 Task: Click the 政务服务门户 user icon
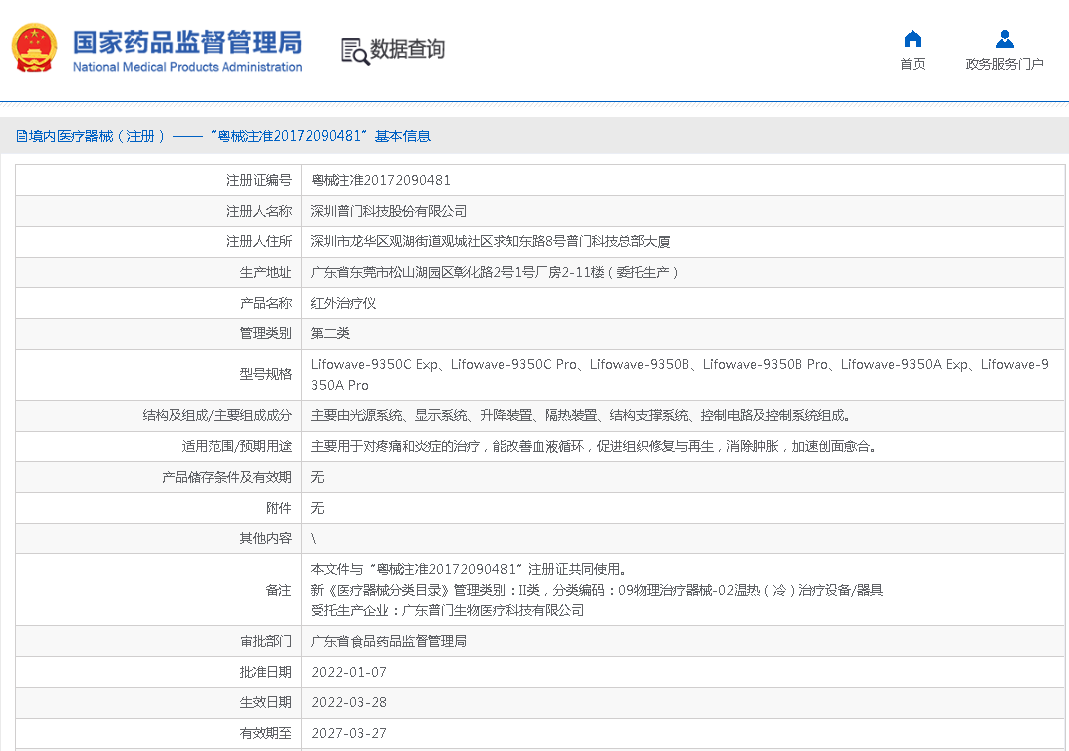tap(1004, 39)
